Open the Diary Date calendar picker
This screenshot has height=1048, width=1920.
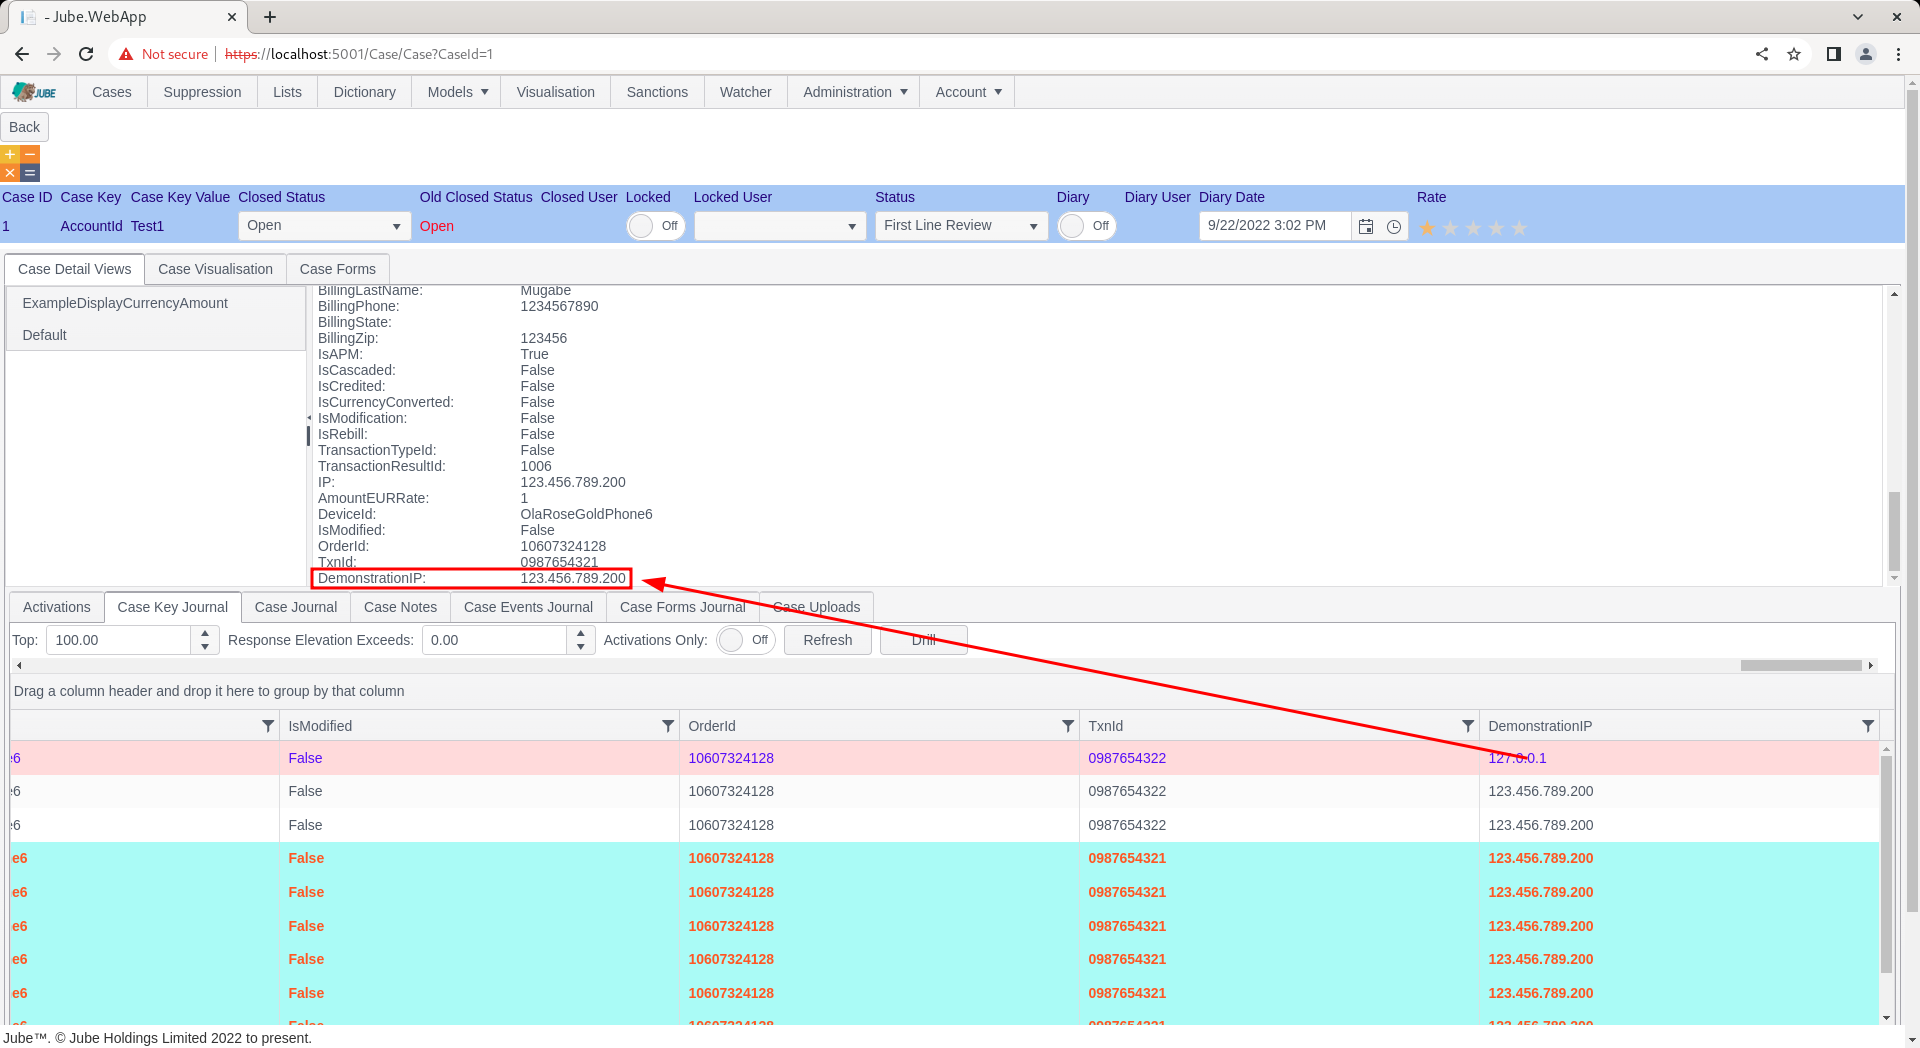(x=1366, y=227)
